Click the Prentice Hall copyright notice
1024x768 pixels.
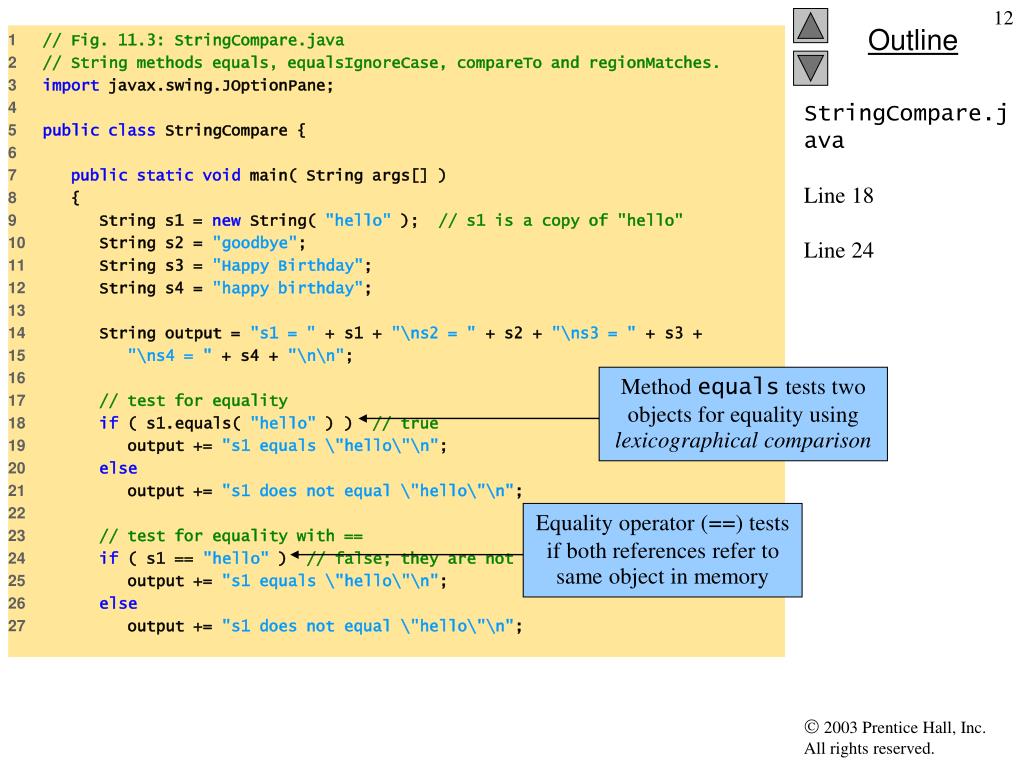click(895, 737)
